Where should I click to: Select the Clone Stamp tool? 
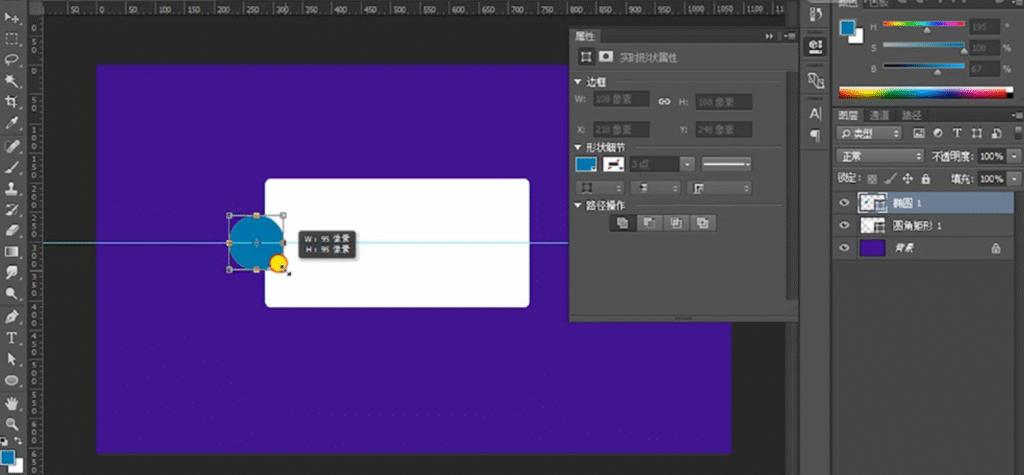[12, 189]
